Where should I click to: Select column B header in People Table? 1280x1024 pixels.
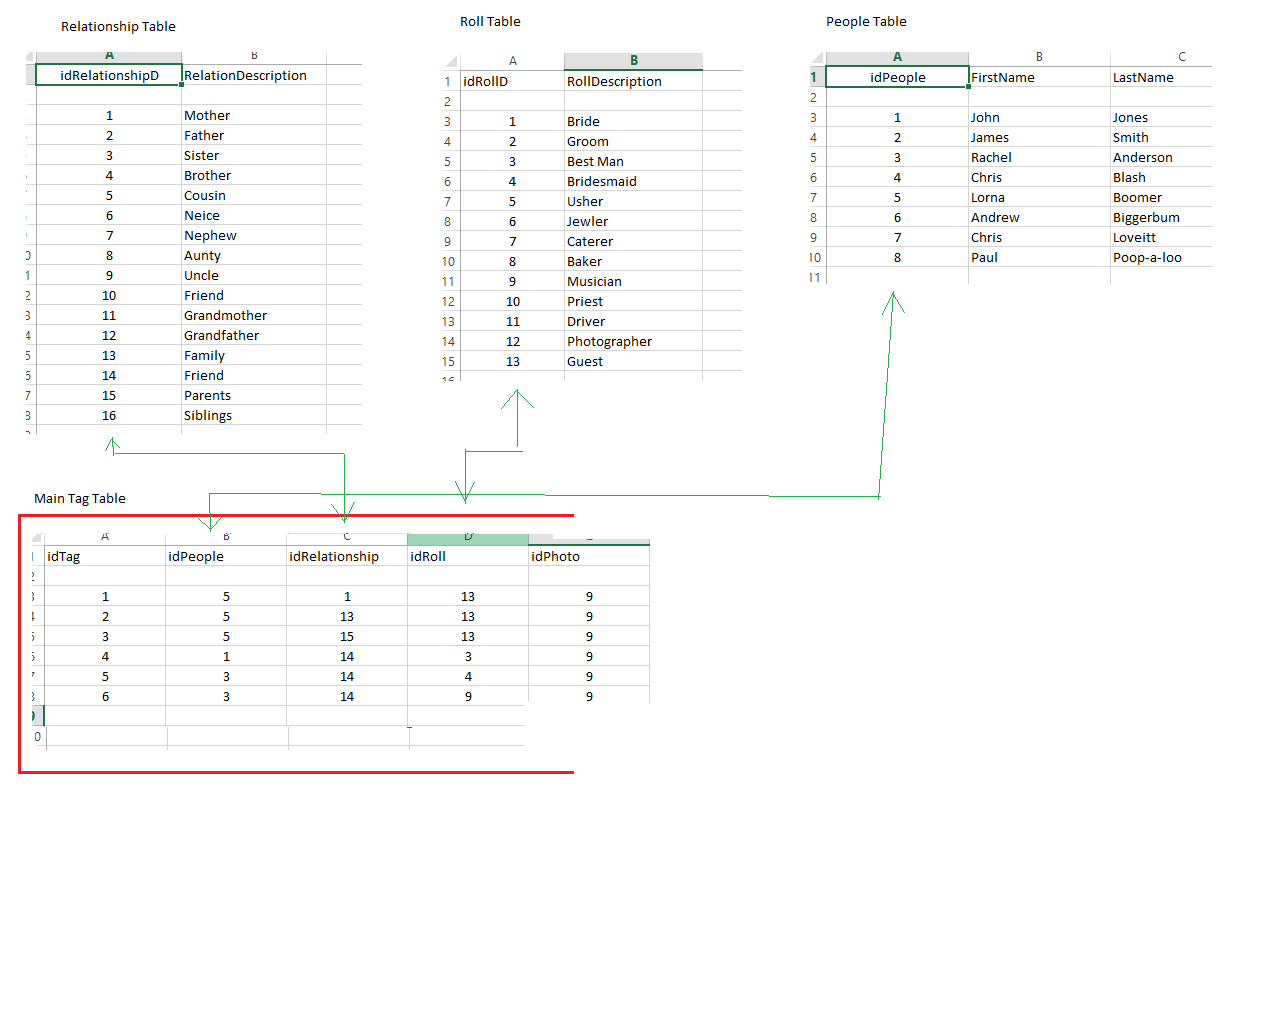click(x=1039, y=57)
